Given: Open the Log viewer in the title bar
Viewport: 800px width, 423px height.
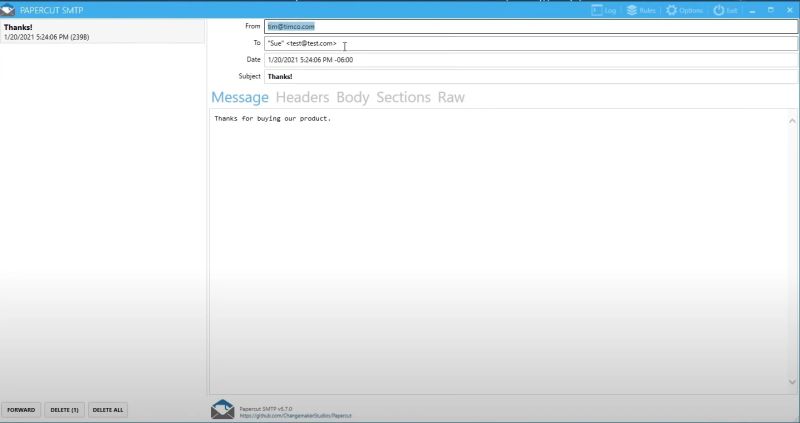Looking at the screenshot, I should pos(604,10).
